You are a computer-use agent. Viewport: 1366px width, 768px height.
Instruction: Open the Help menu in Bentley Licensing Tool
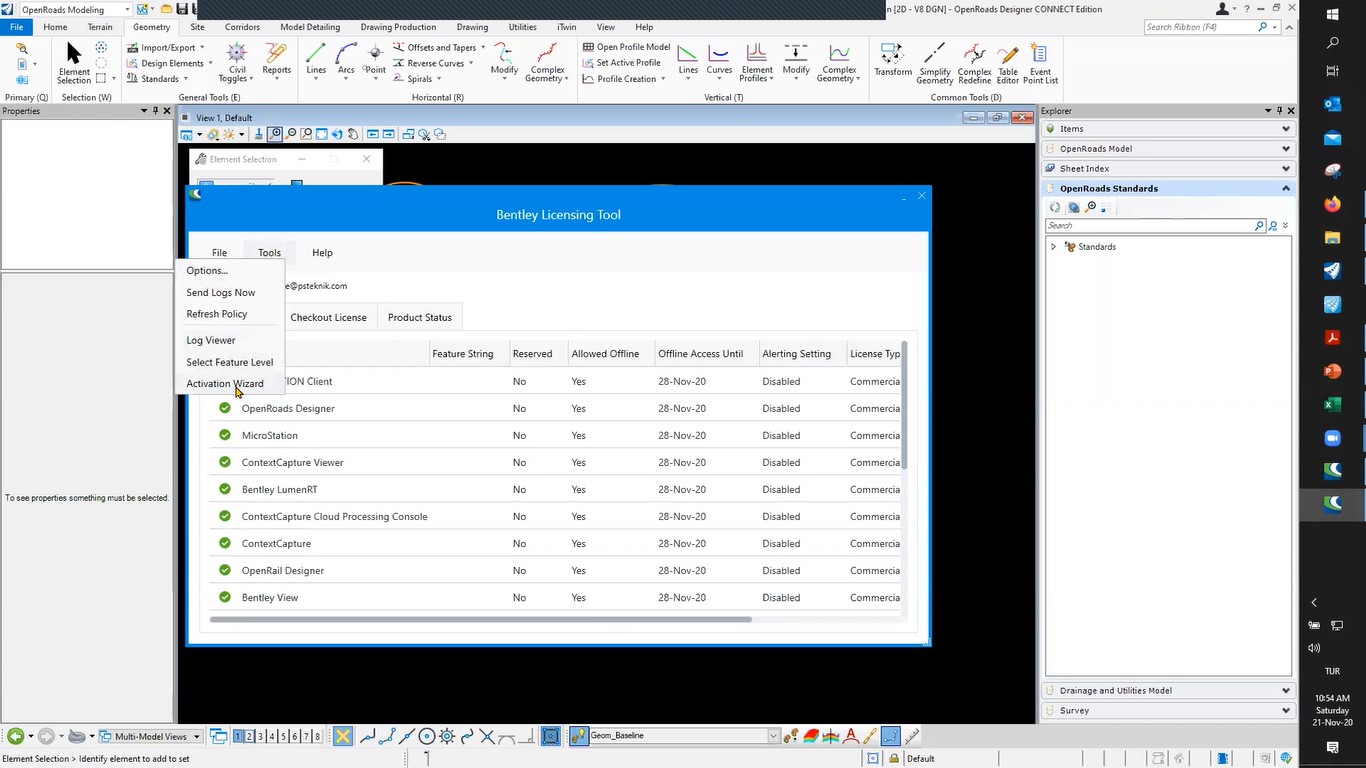click(322, 253)
